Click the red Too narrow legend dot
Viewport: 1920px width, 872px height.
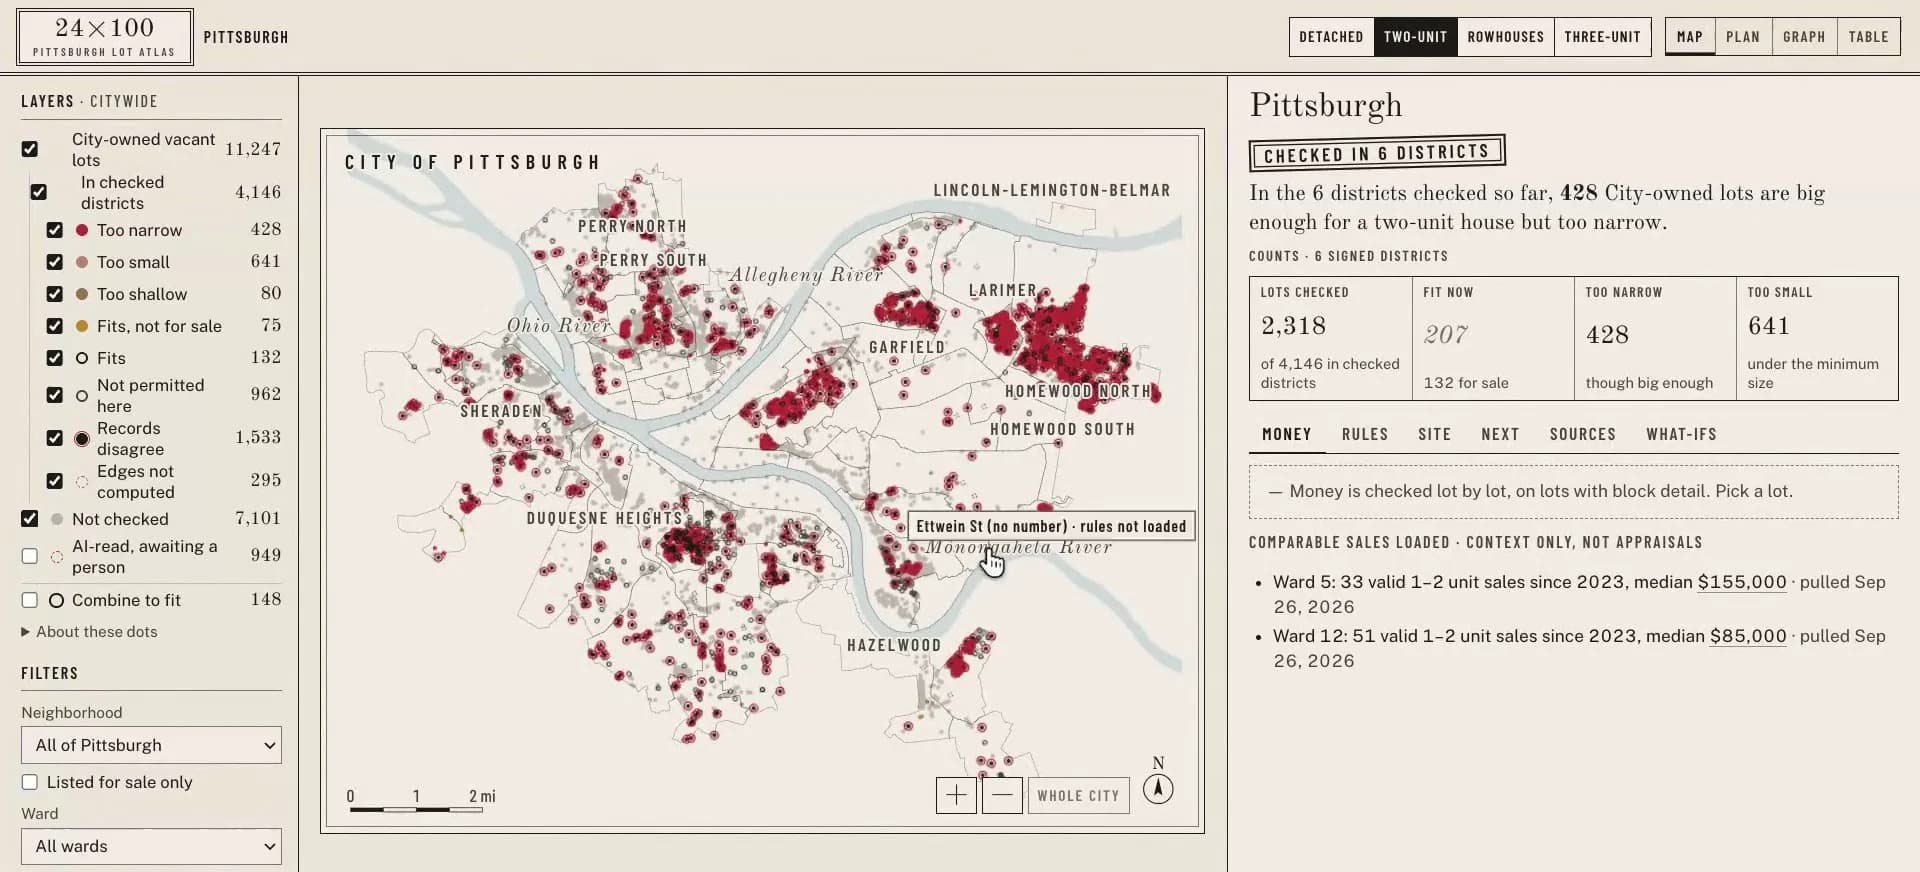[82, 230]
